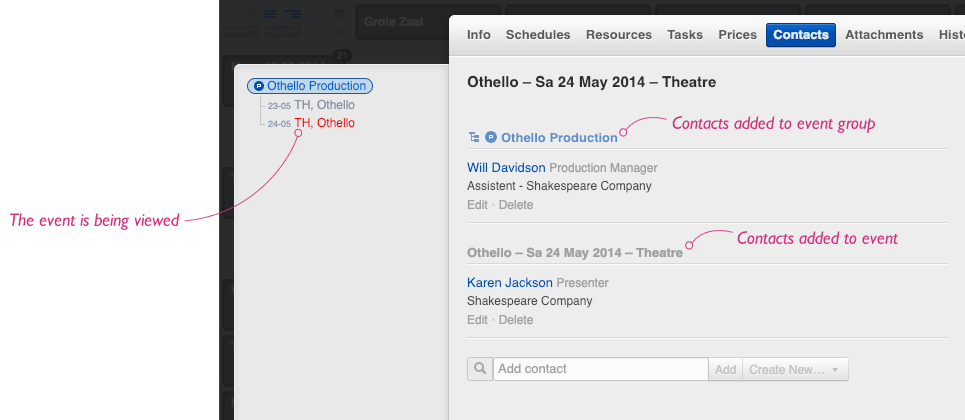This screenshot has width=965, height=420.
Task: Go to the Resources tab
Action: click(x=619, y=35)
